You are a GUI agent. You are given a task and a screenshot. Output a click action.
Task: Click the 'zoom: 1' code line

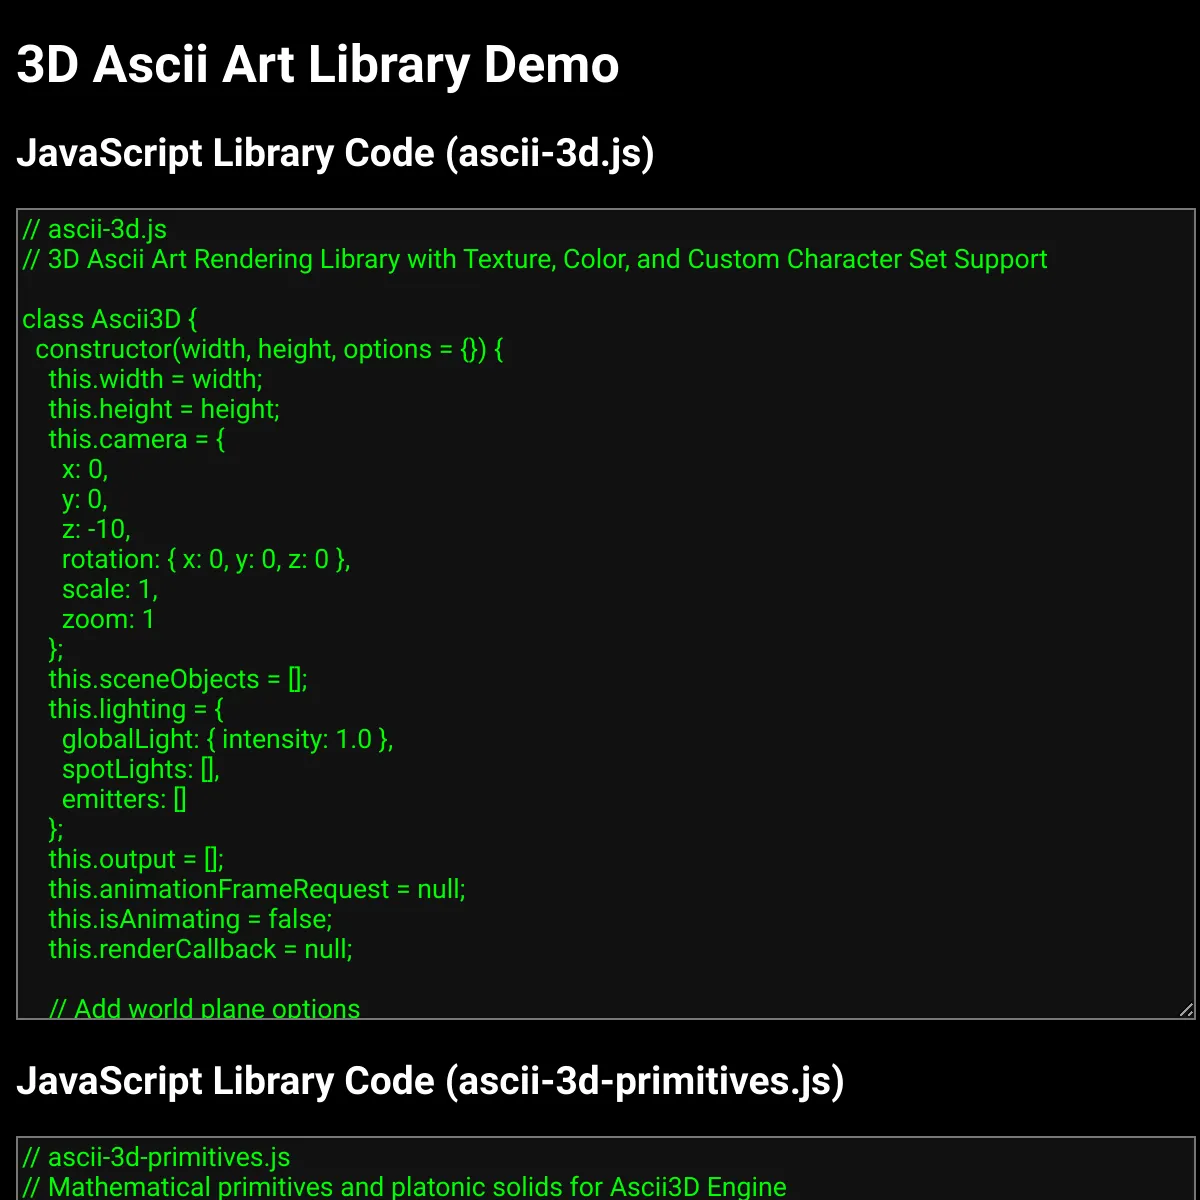point(108,619)
